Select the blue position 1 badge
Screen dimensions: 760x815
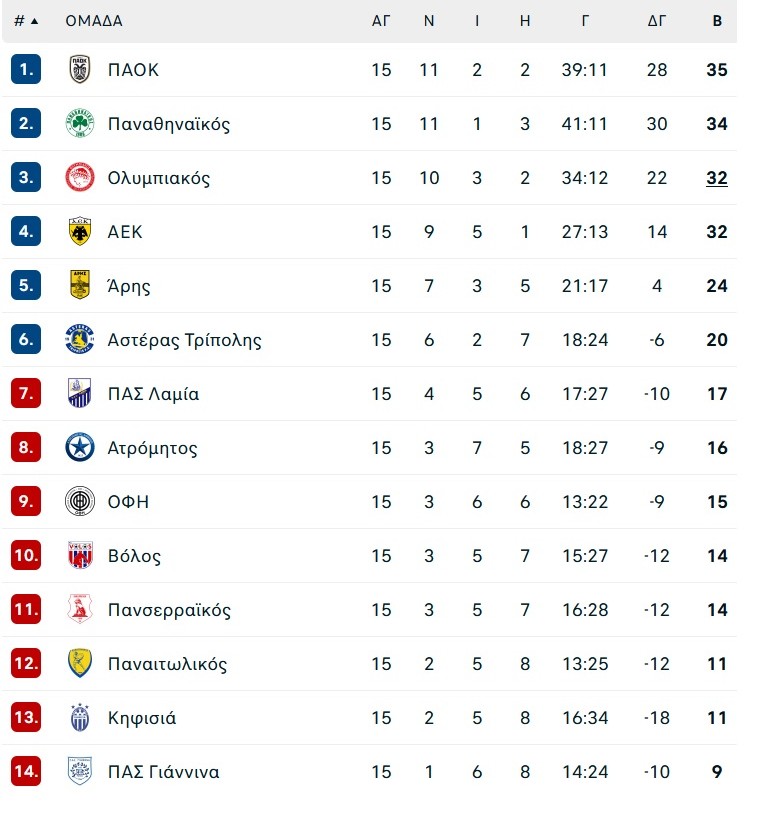tap(26, 69)
